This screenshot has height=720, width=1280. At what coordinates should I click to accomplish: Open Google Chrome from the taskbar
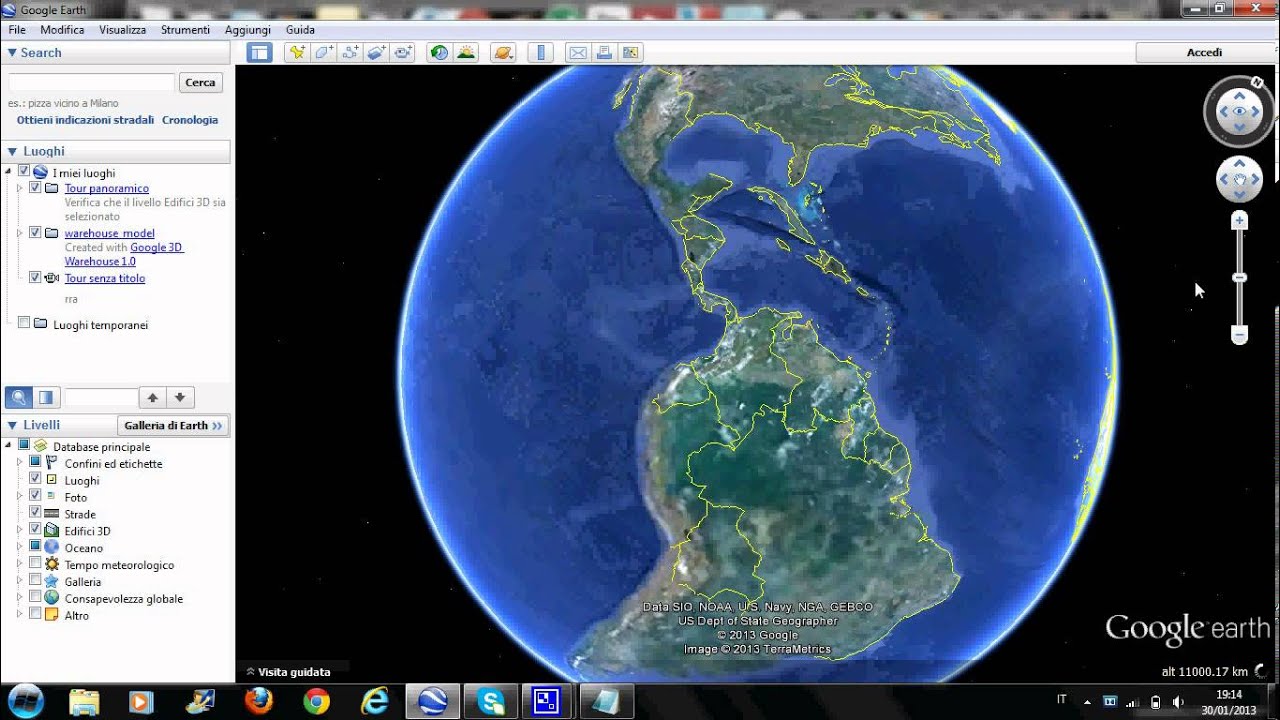[x=316, y=701]
